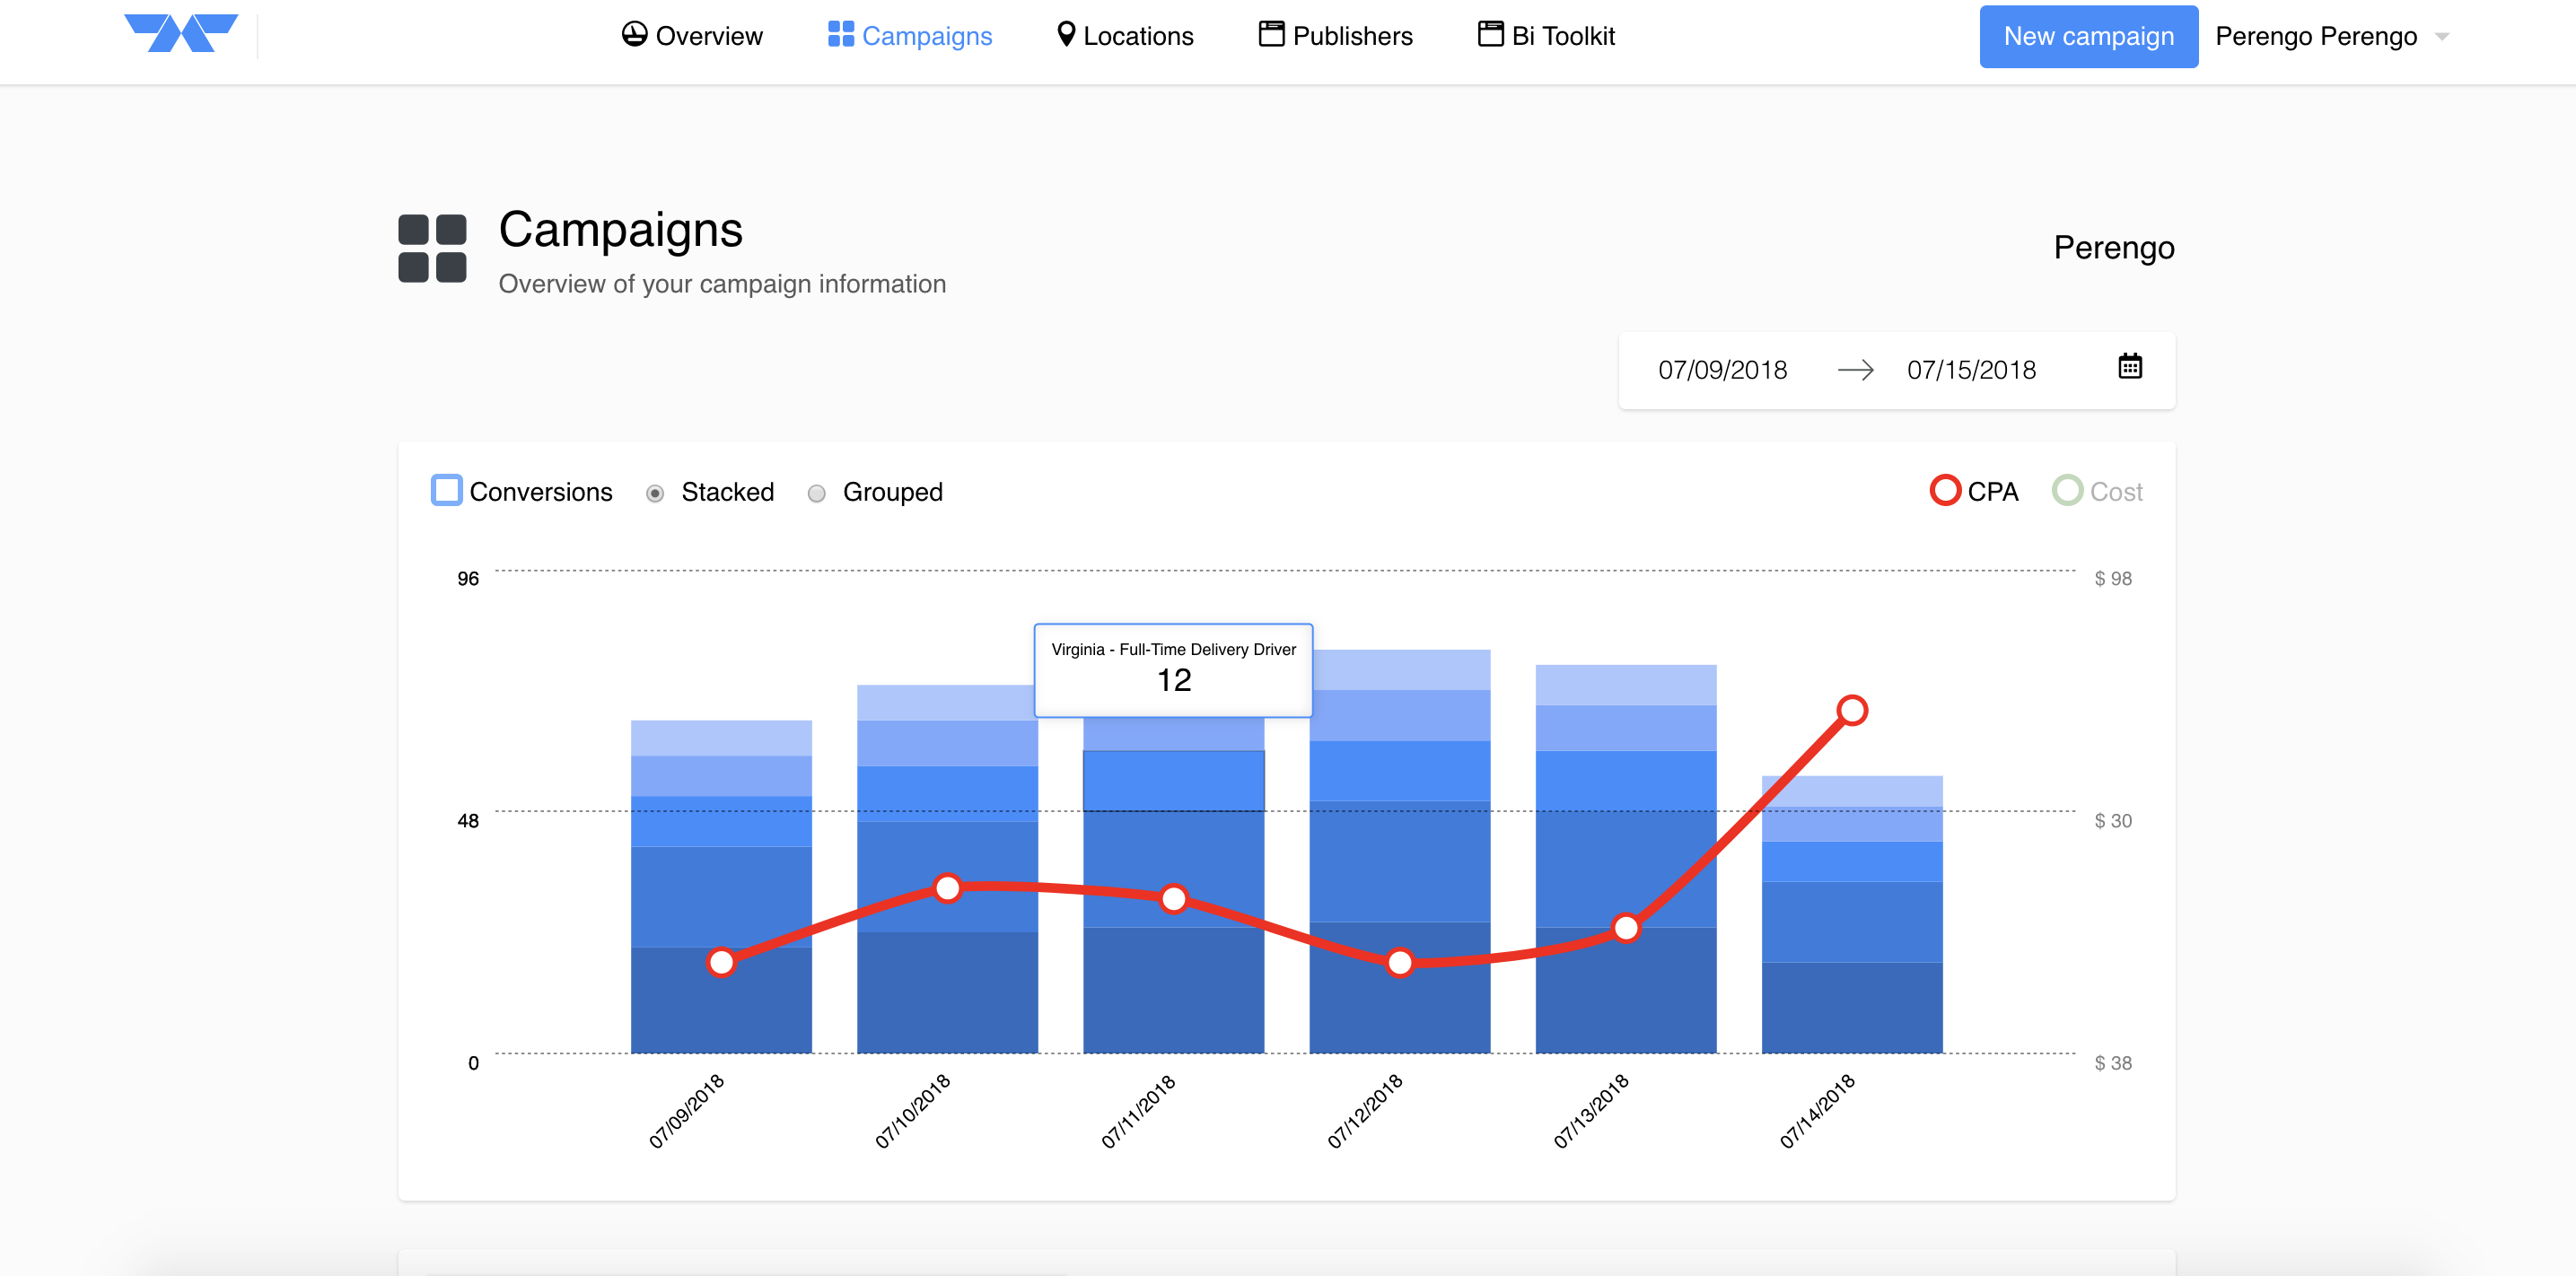
Task: Open the Locations tab
Action: pyautogui.click(x=1137, y=37)
